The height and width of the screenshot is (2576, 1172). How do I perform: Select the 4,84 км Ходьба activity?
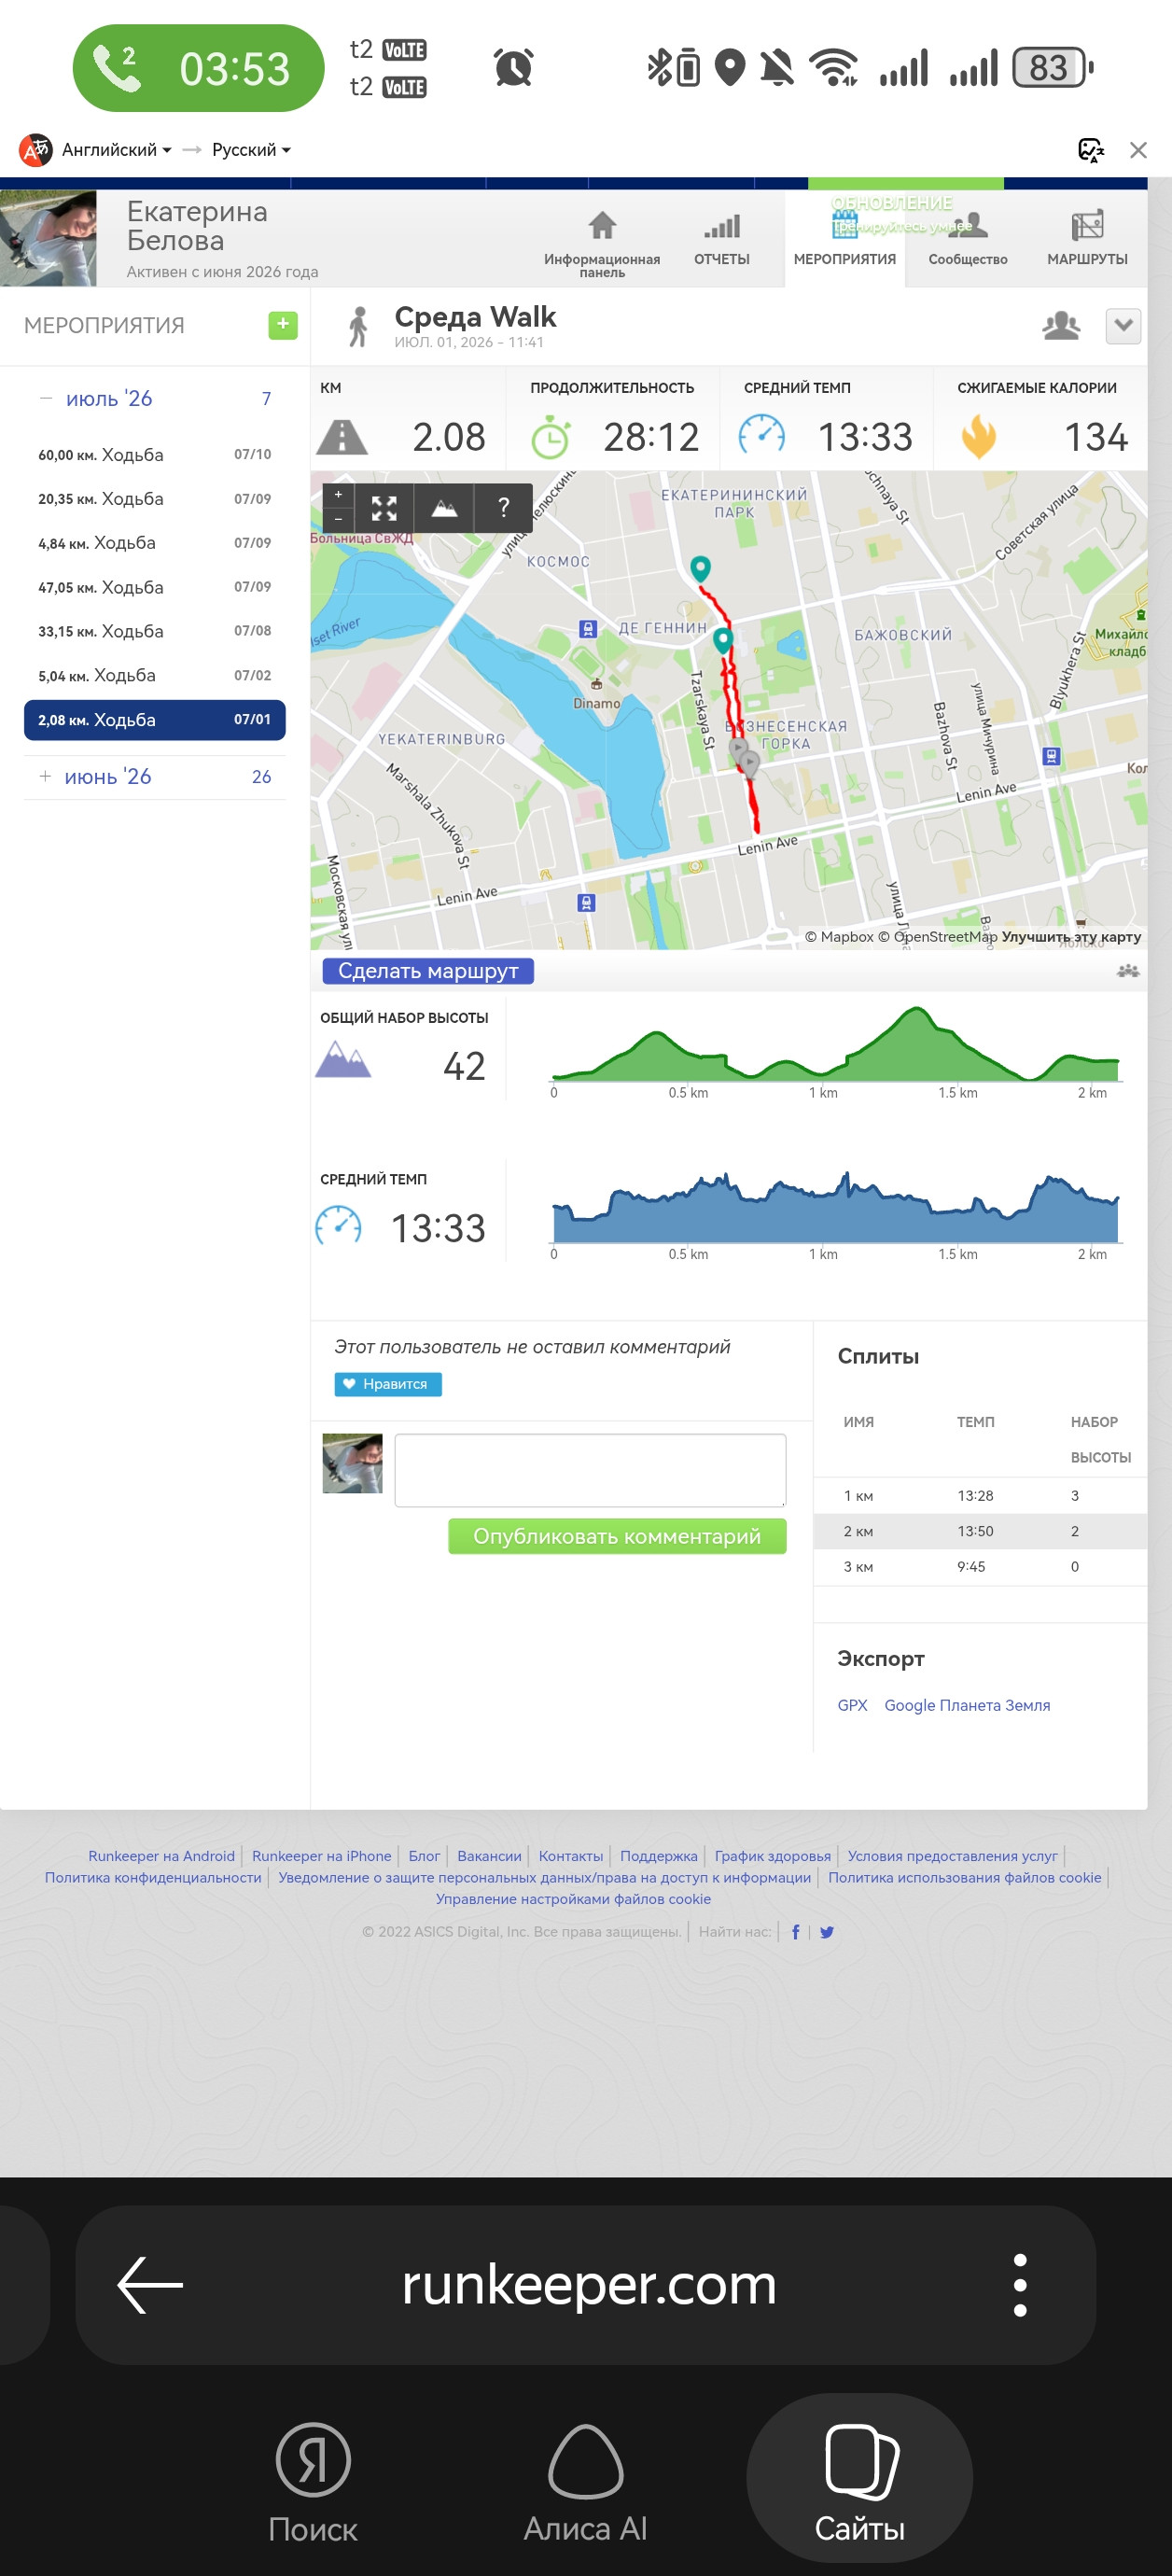point(155,542)
